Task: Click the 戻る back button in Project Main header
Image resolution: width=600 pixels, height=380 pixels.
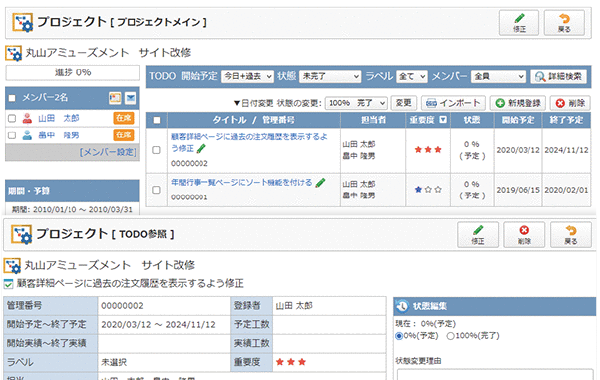Action: coord(564,23)
